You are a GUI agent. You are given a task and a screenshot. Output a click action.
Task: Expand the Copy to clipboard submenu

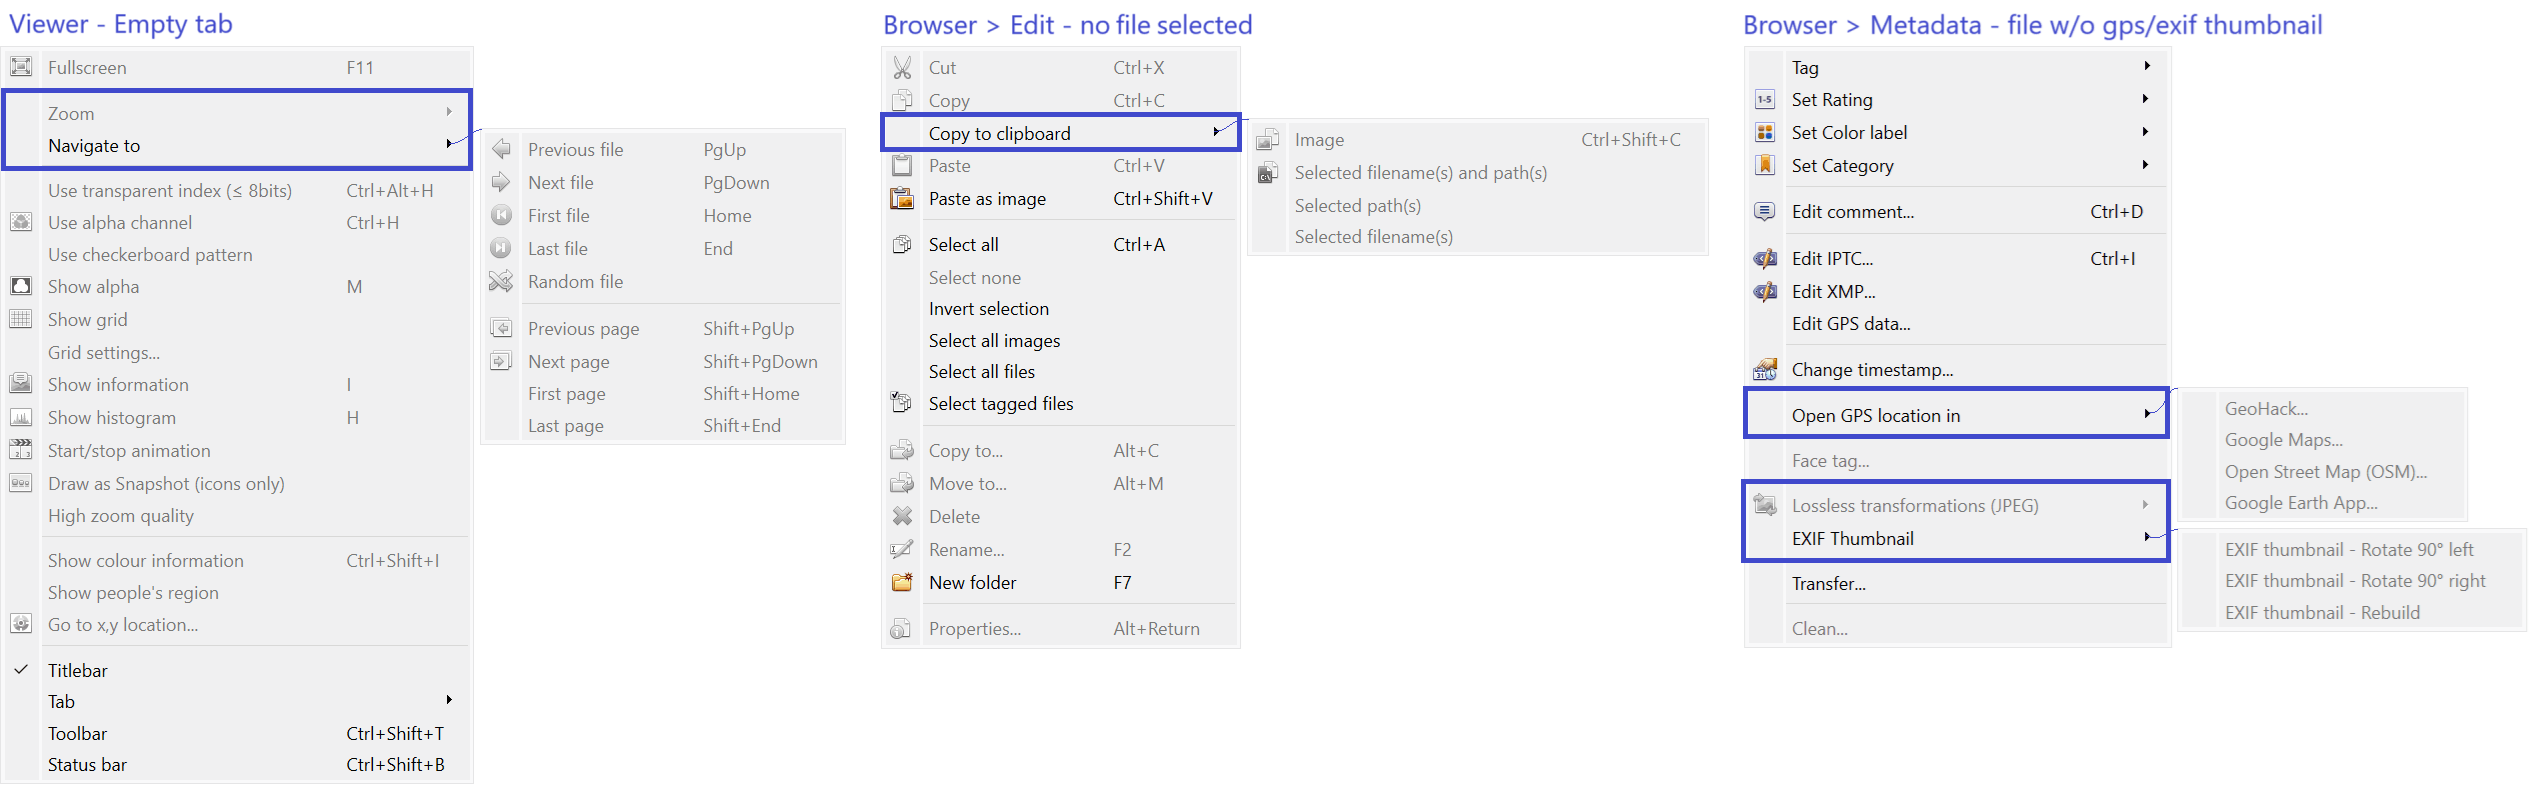coord(1215,132)
